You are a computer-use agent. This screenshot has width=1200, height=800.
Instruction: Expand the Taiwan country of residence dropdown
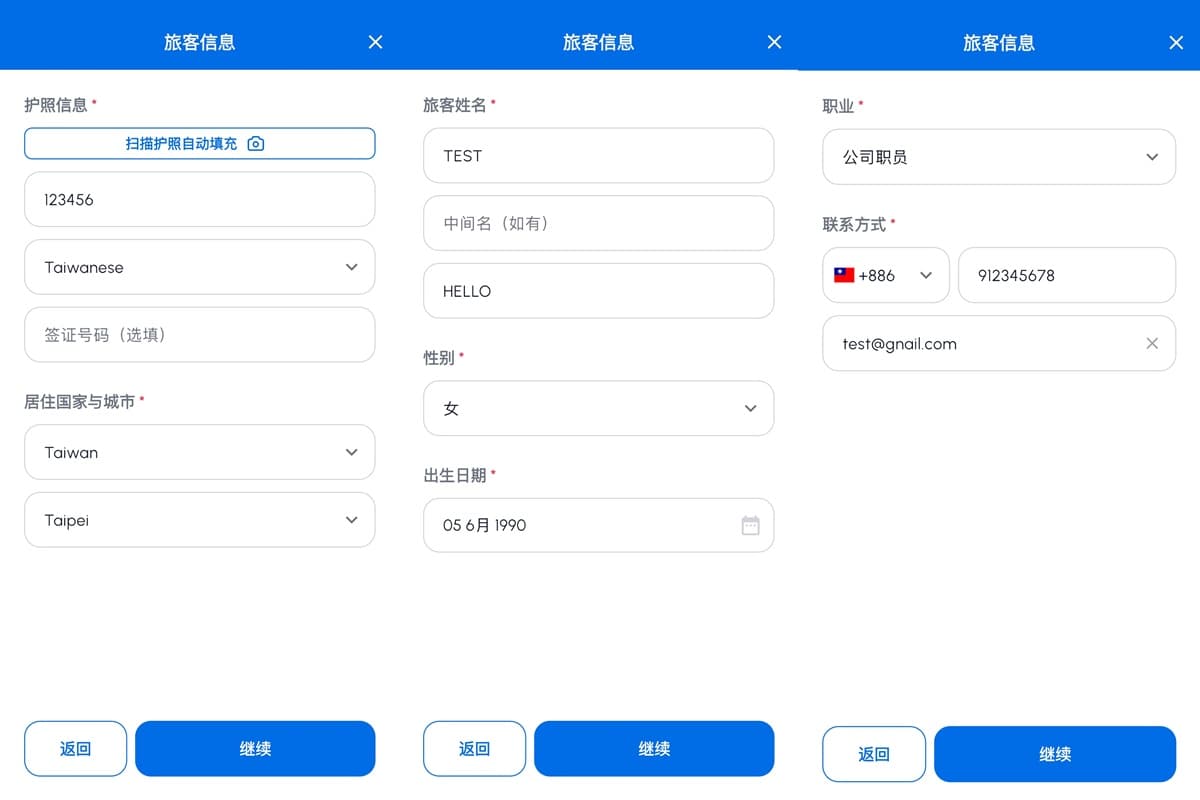200,452
